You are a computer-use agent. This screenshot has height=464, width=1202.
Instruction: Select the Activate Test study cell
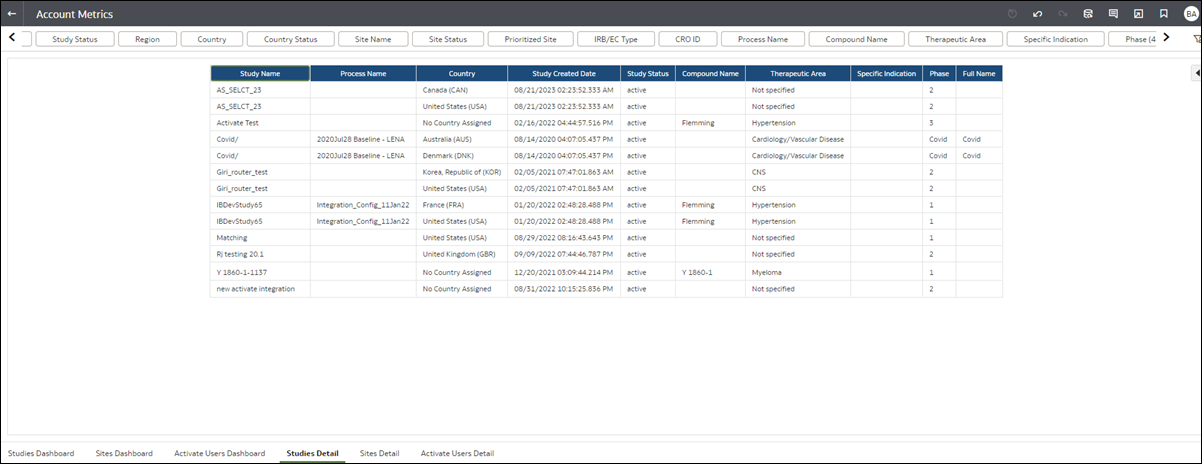click(x=260, y=123)
